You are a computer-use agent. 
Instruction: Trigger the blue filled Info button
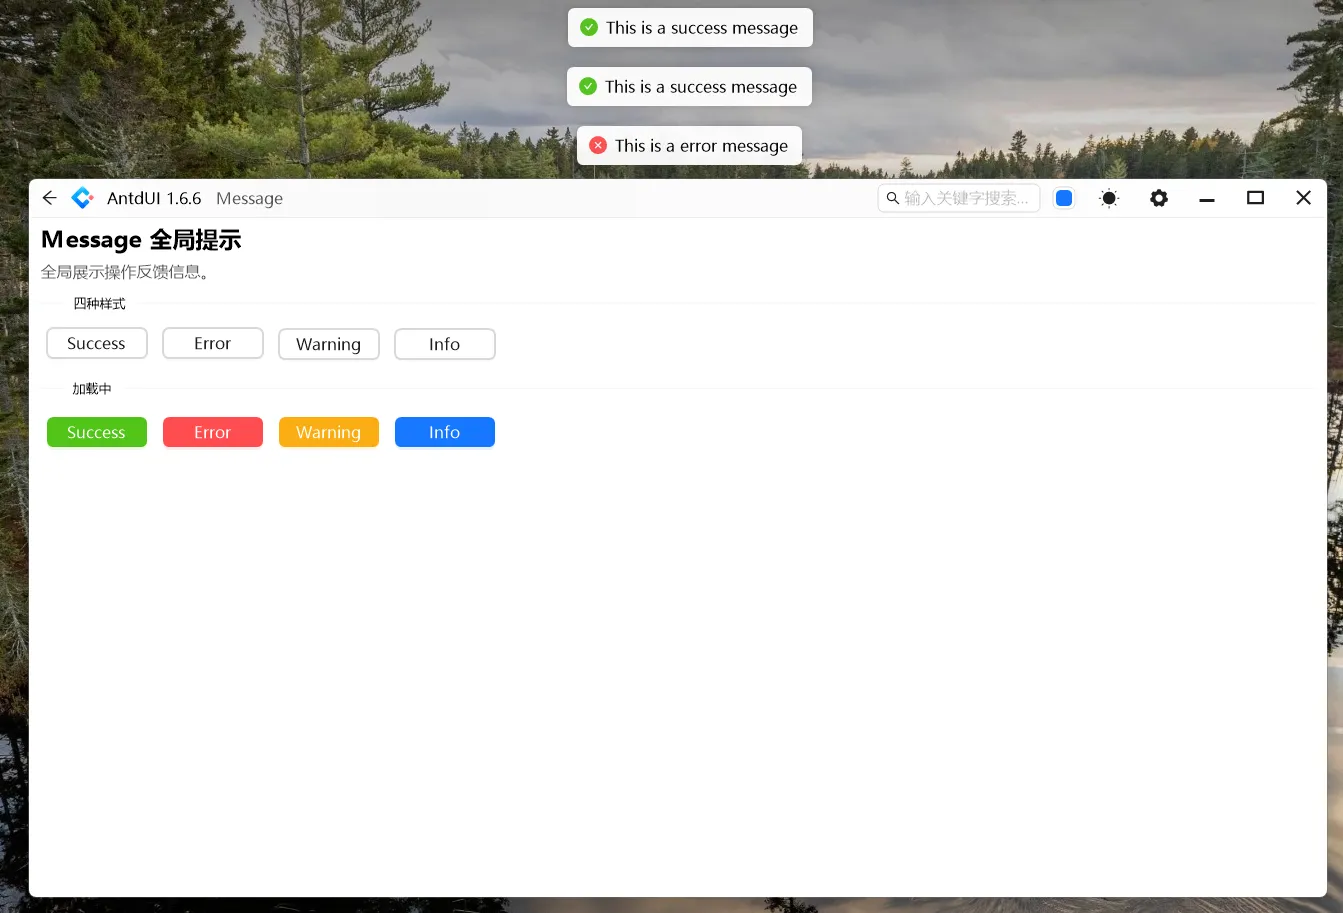coord(445,432)
